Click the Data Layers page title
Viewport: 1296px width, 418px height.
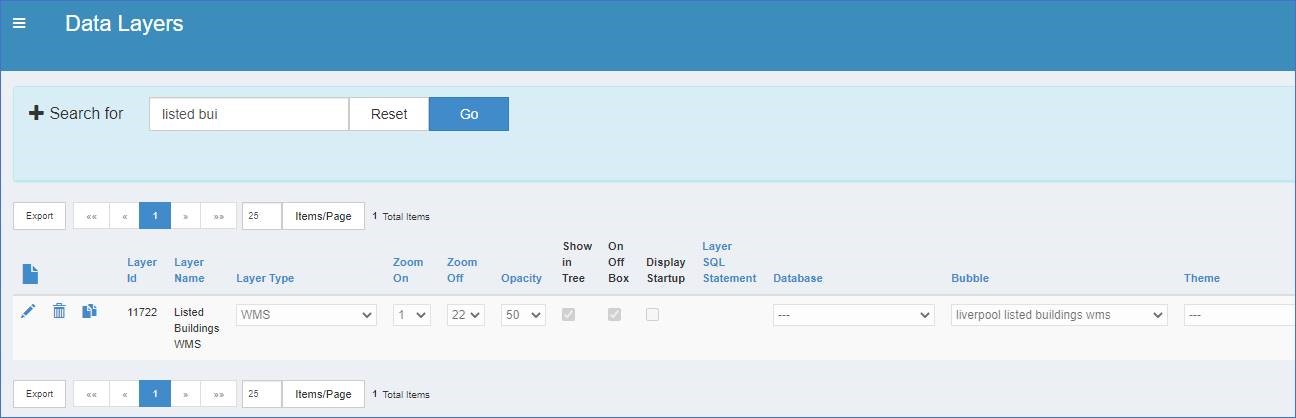click(x=124, y=23)
